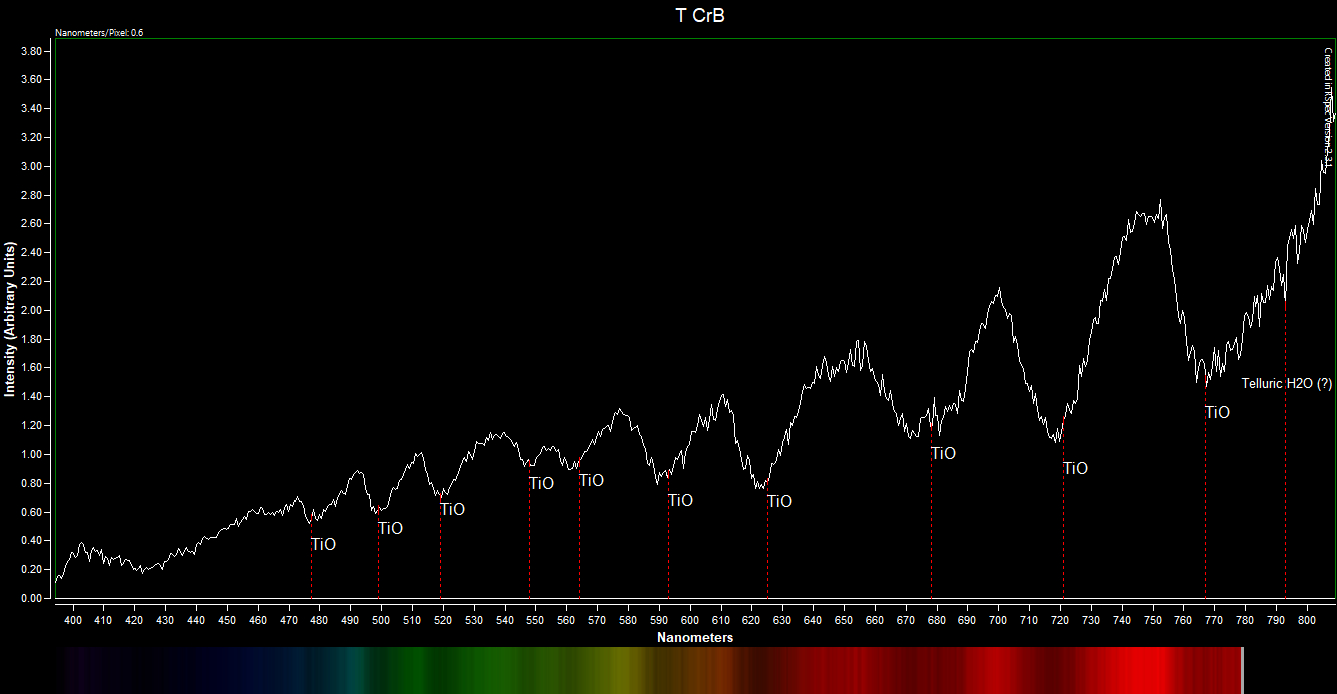Viewport: 1337px width, 694px height.
Task: Select the Intensity (Arbitrary Units) axis label
Action: (10, 319)
